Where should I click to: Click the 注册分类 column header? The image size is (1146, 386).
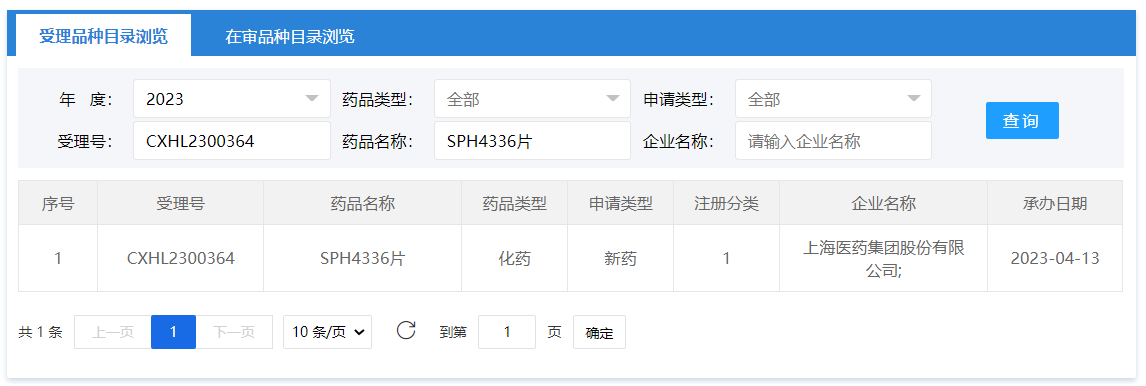[x=726, y=203]
